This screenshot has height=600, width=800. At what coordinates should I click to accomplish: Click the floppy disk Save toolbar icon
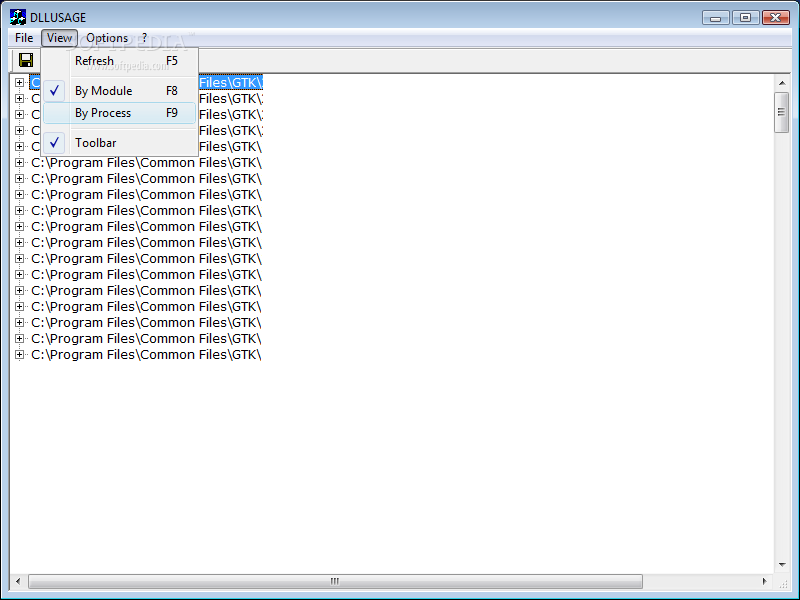(x=26, y=60)
